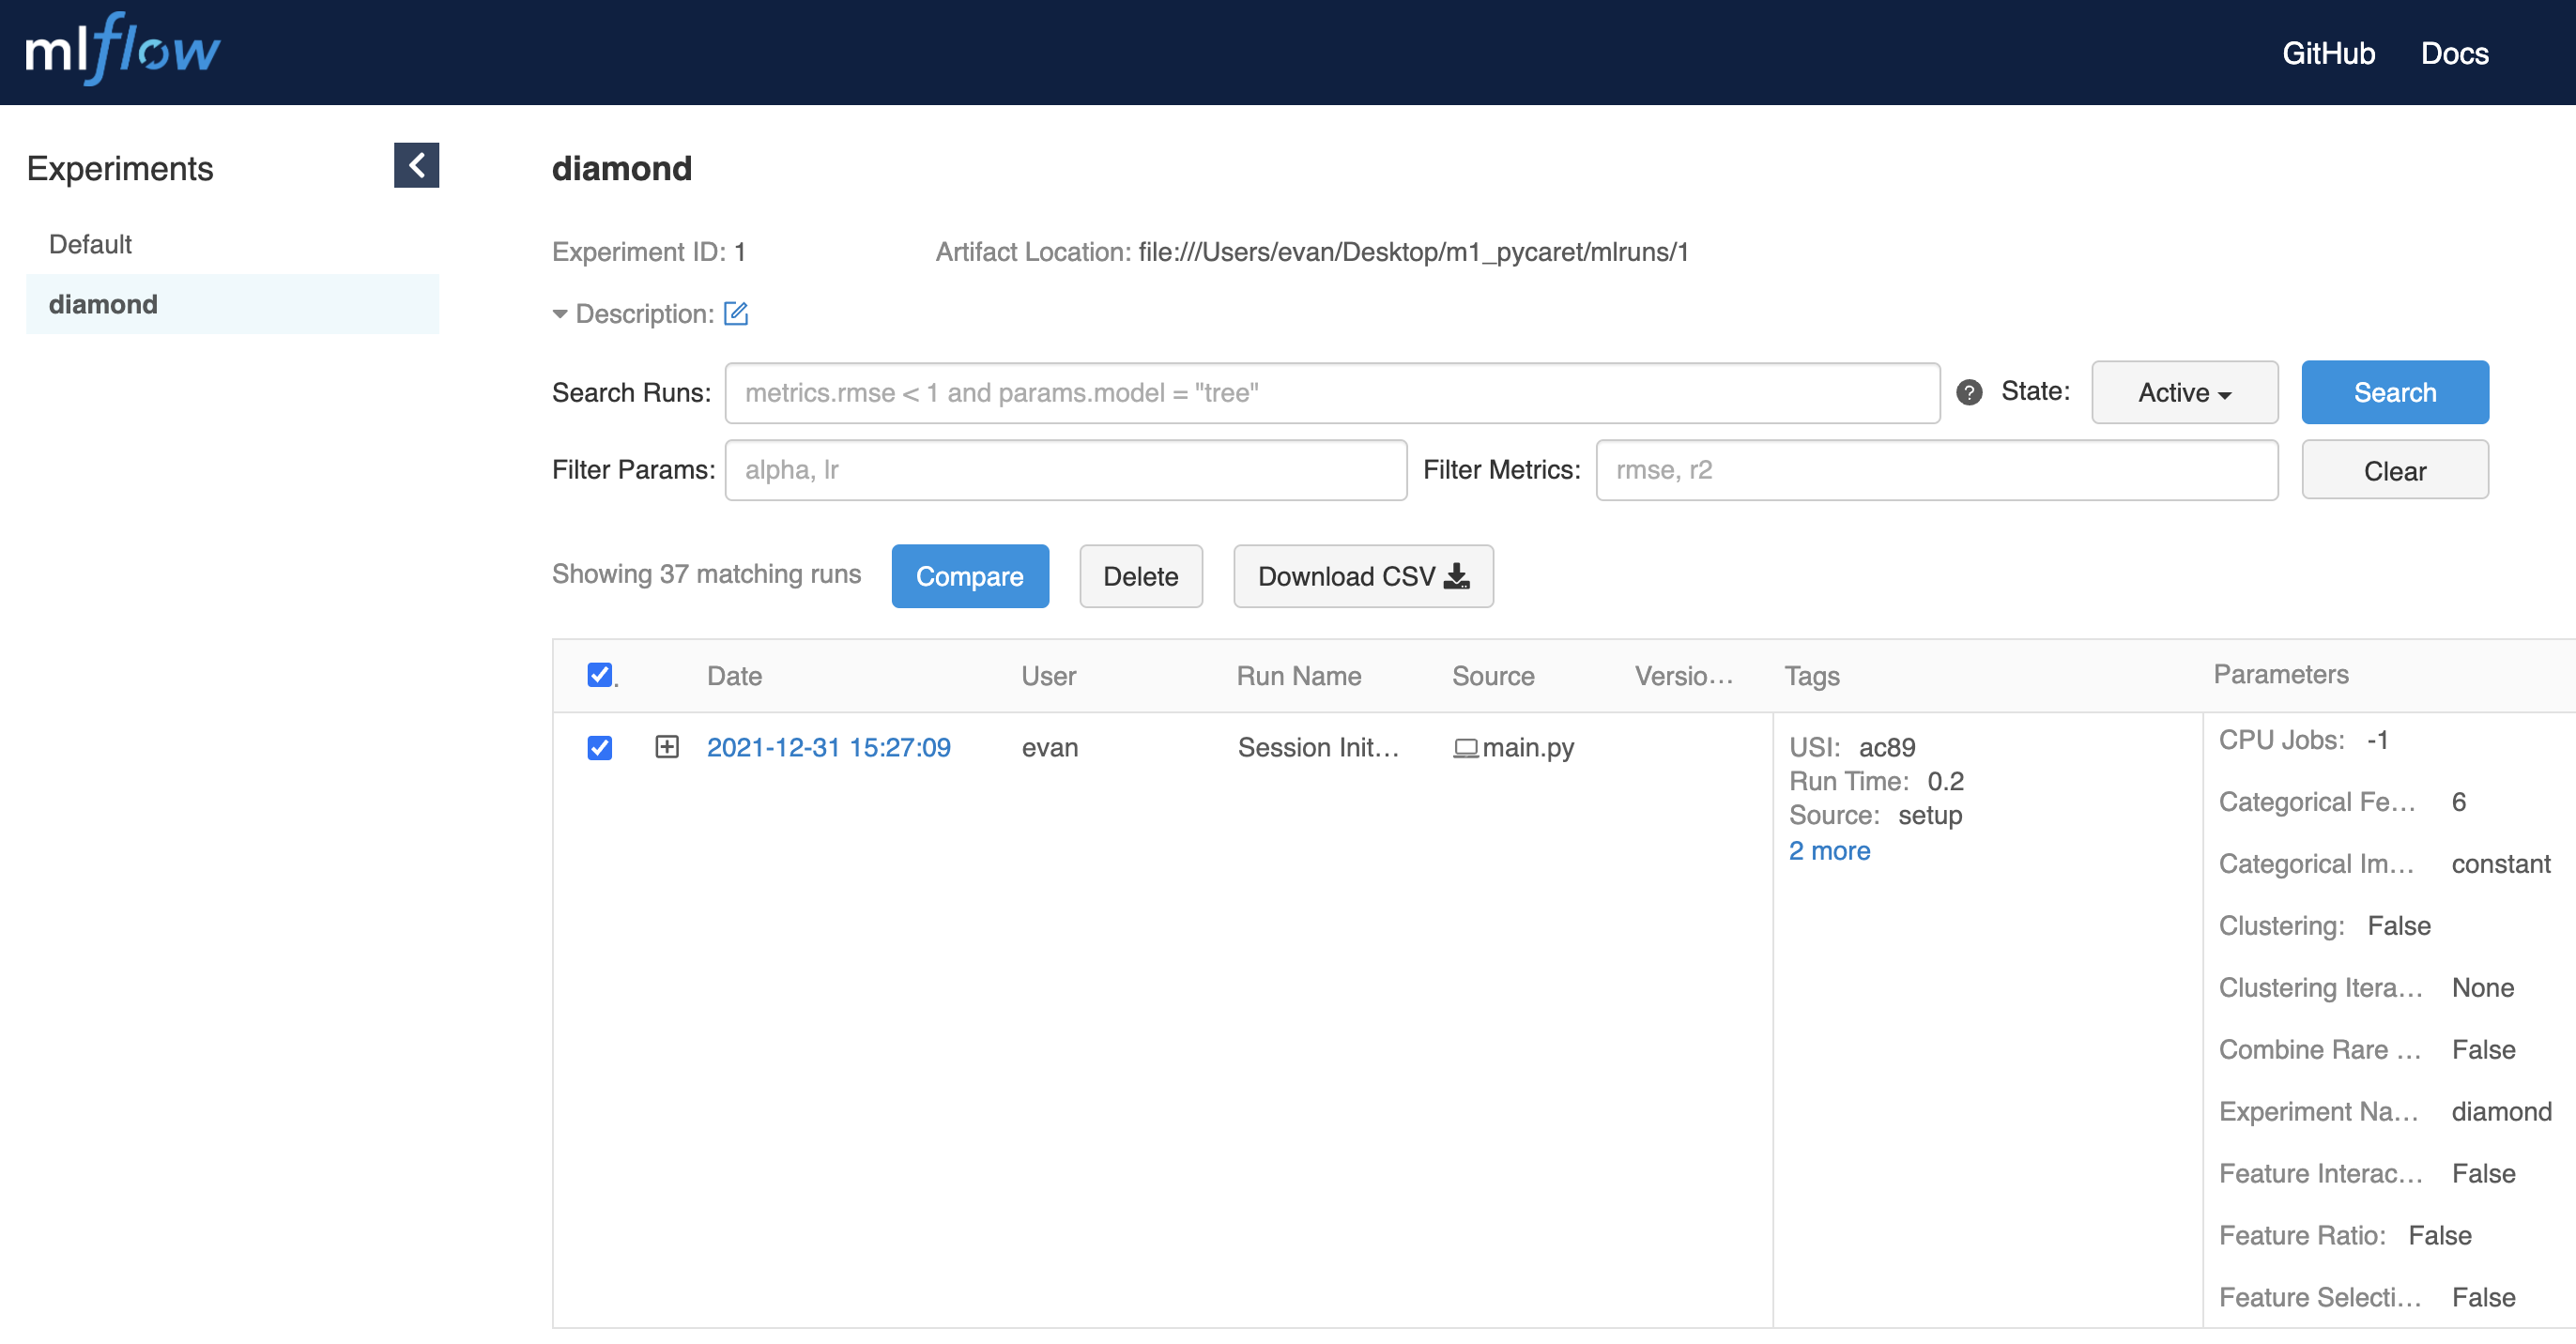The height and width of the screenshot is (1344, 2576).
Task: Delete the selected runs
Action: [1140, 576]
